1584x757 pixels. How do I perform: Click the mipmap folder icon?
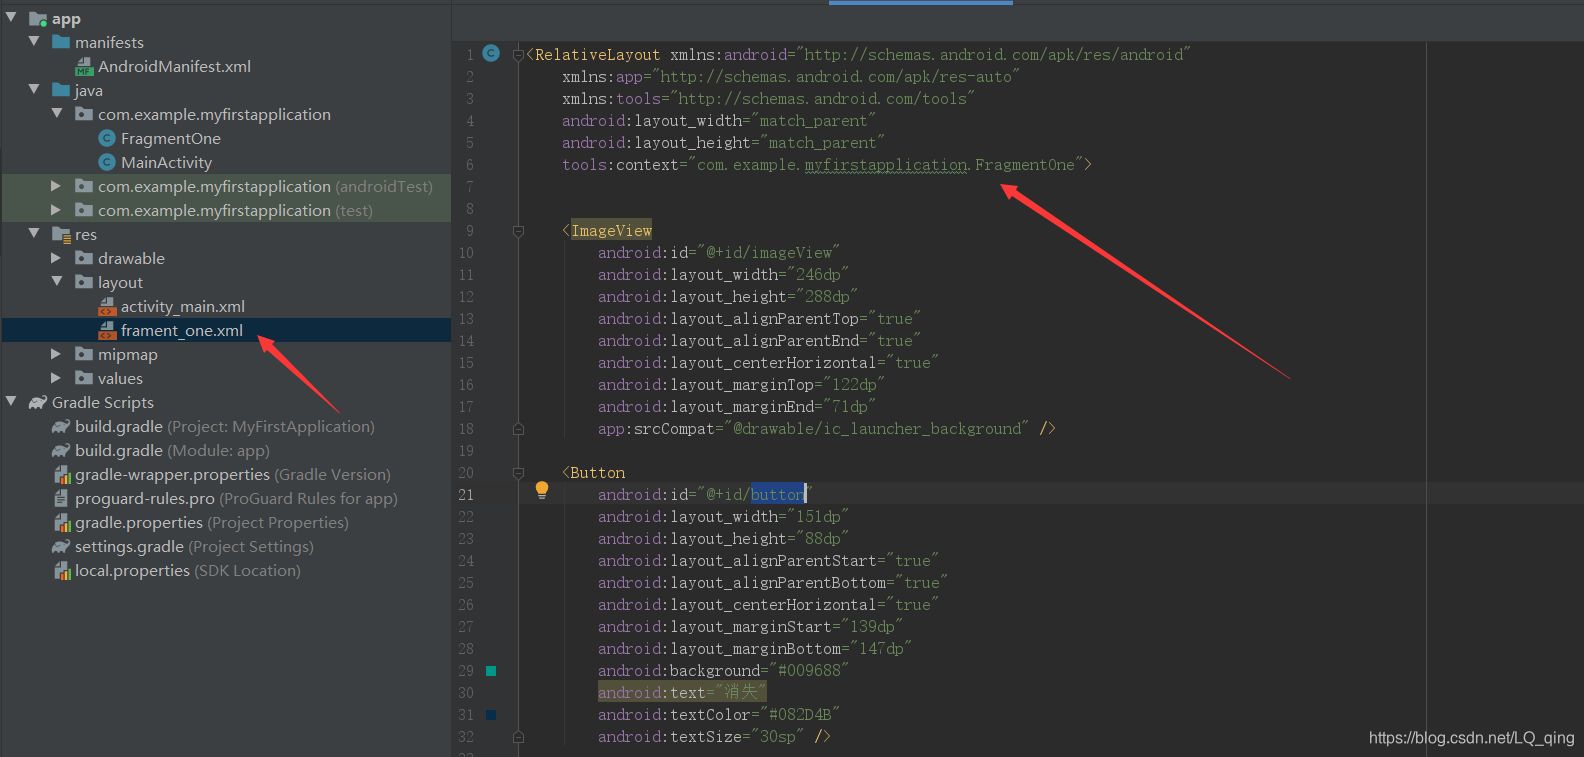click(84, 354)
